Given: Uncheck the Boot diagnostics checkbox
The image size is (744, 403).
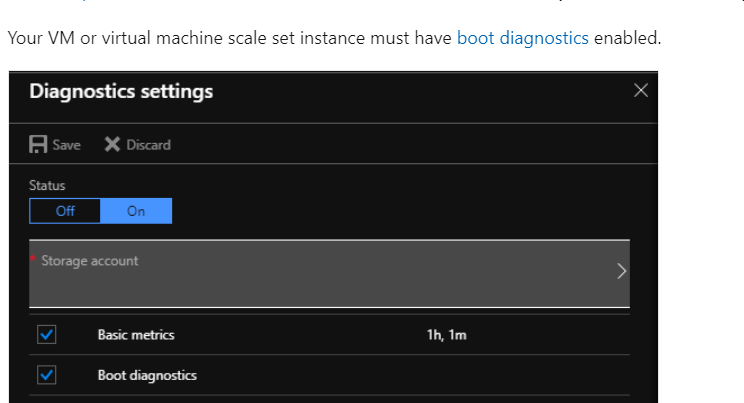Looking at the screenshot, I should coord(46,375).
